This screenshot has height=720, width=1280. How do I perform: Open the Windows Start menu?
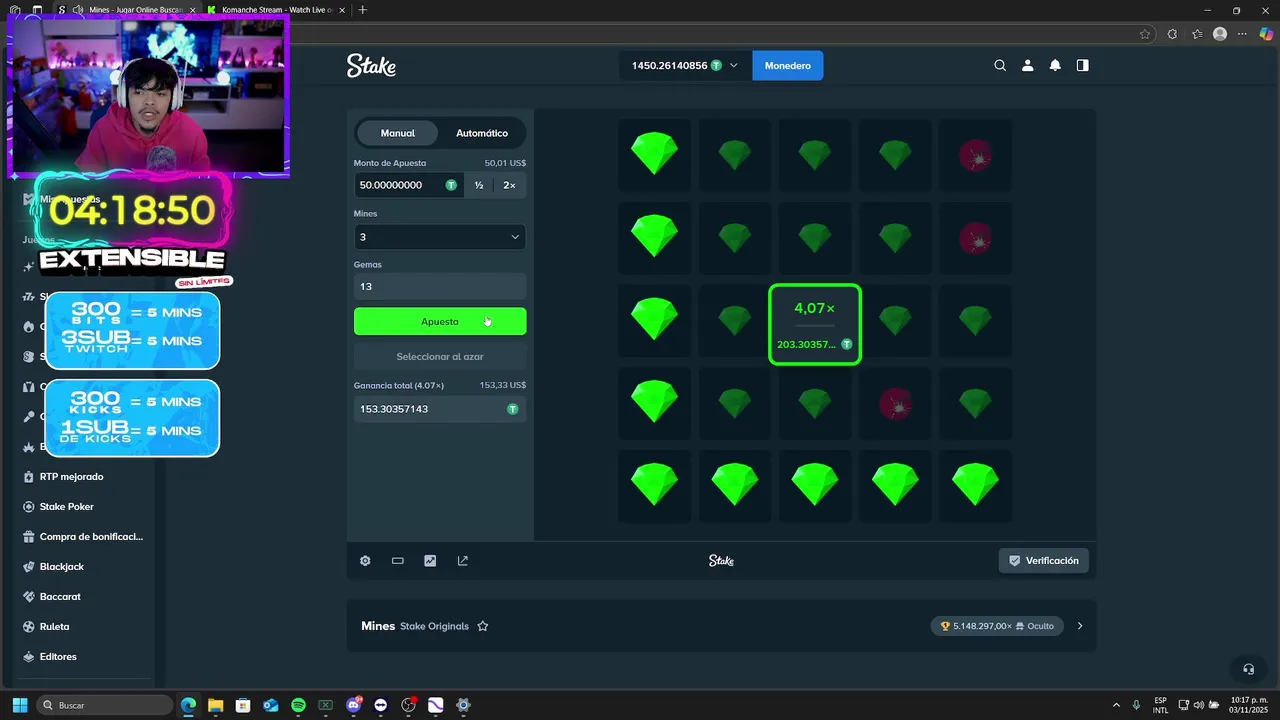(x=20, y=705)
